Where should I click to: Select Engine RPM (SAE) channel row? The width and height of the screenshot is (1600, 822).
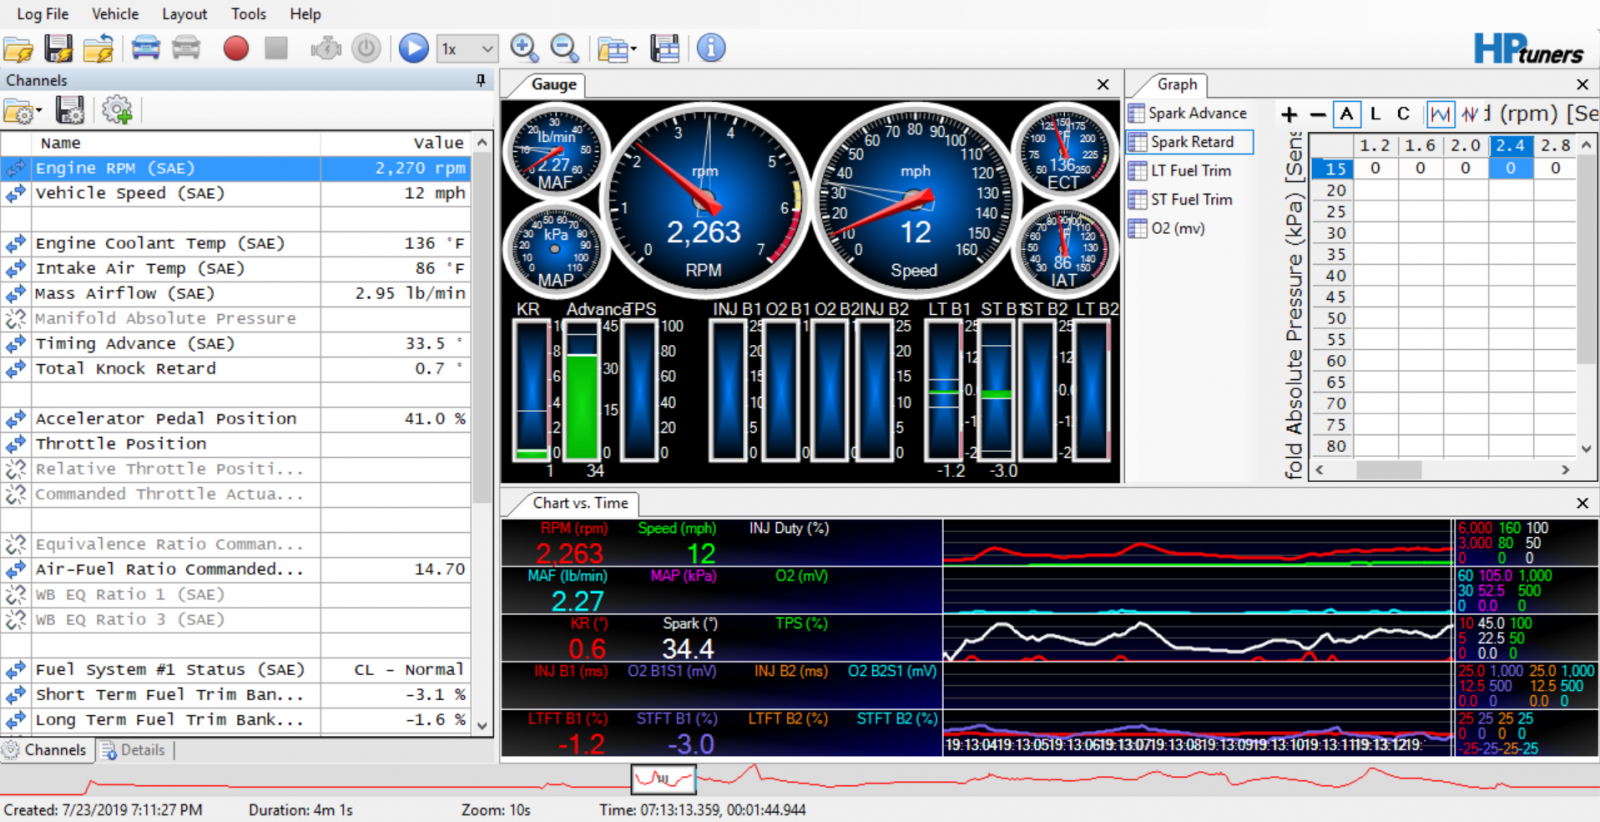(236, 168)
